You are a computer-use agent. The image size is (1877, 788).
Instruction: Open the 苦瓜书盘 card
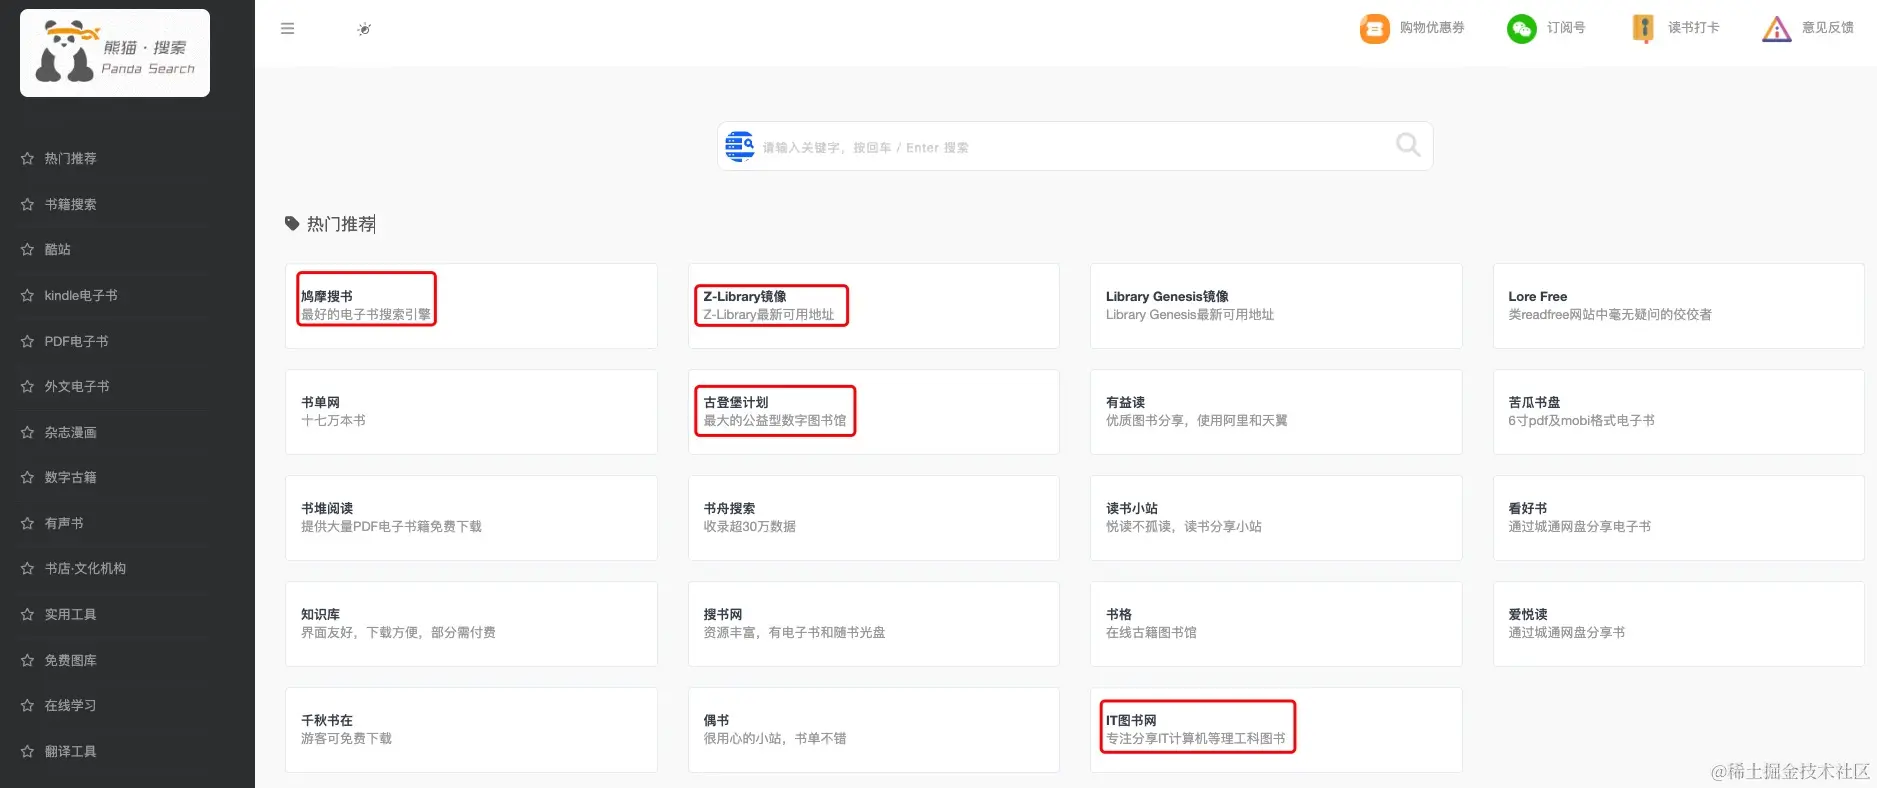[1678, 412]
